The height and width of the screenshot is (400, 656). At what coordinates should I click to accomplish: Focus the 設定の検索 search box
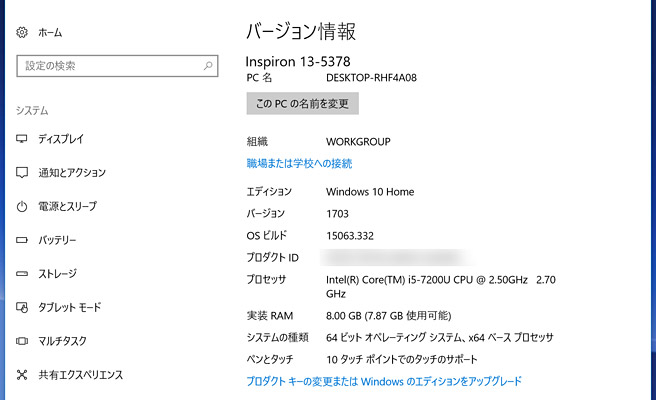tap(117, 66)
